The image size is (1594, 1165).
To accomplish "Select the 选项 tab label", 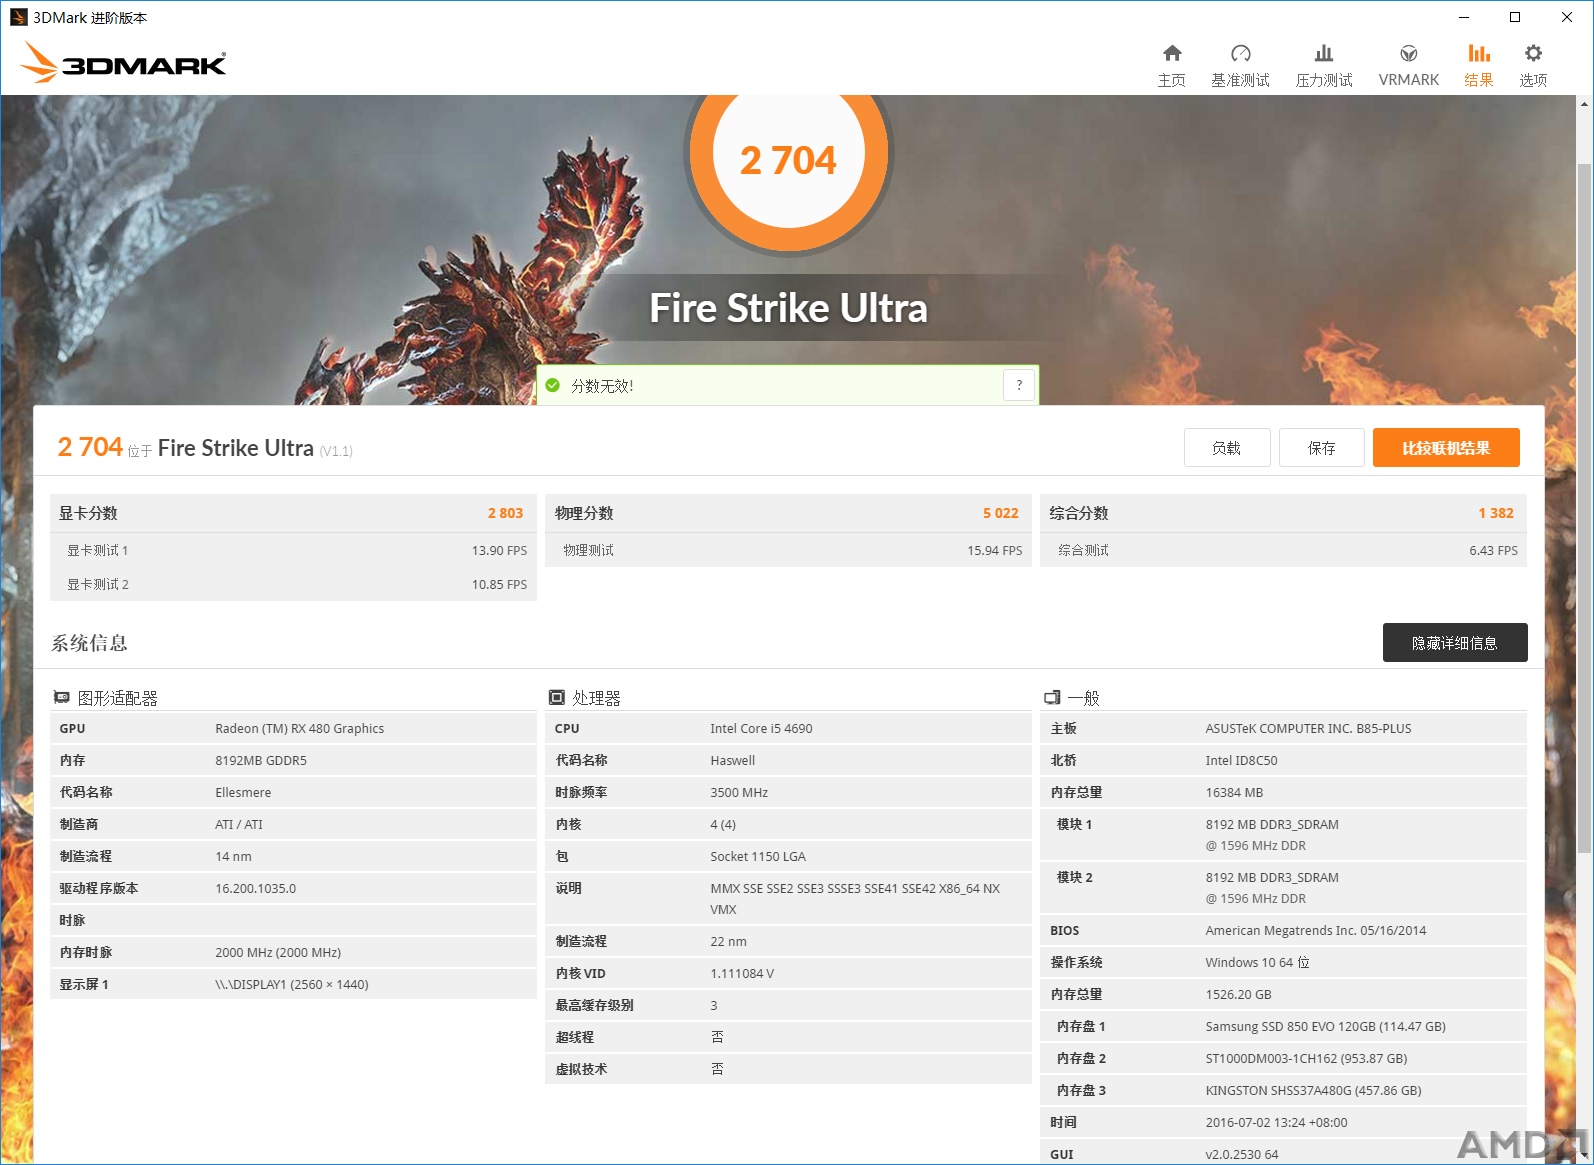I will pyautogui.click(x=1533, y=80).
